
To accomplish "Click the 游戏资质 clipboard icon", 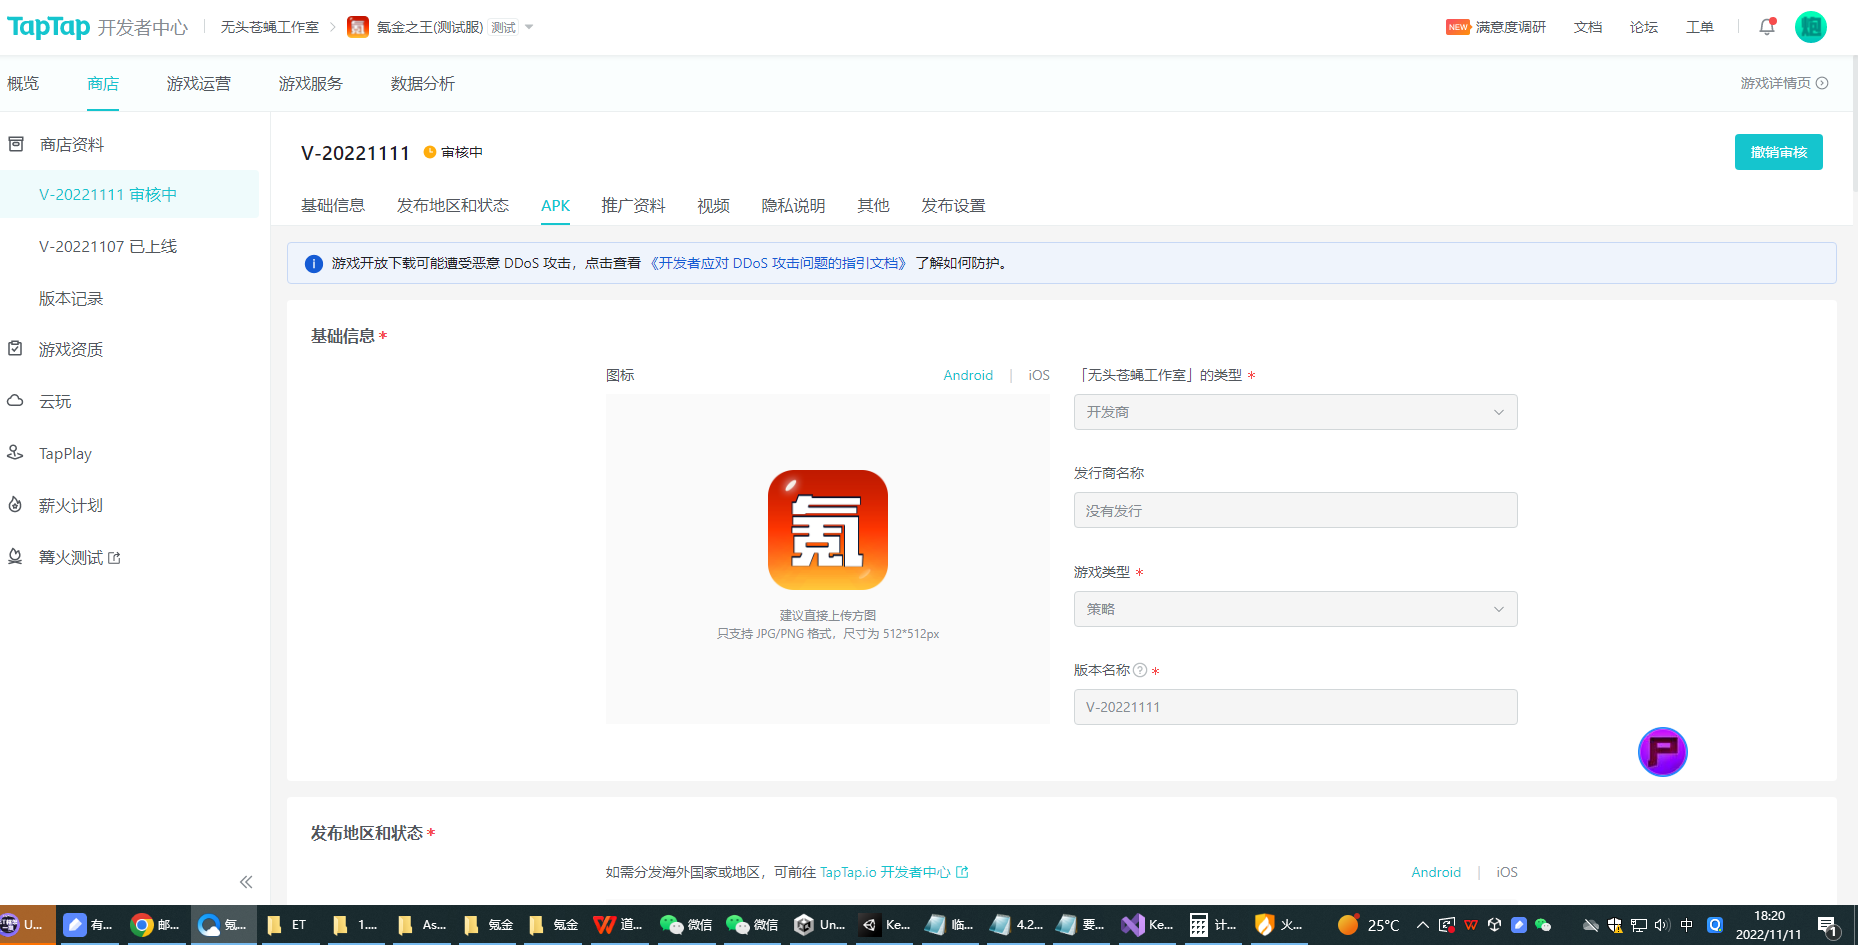I will (x=15, y=349).
